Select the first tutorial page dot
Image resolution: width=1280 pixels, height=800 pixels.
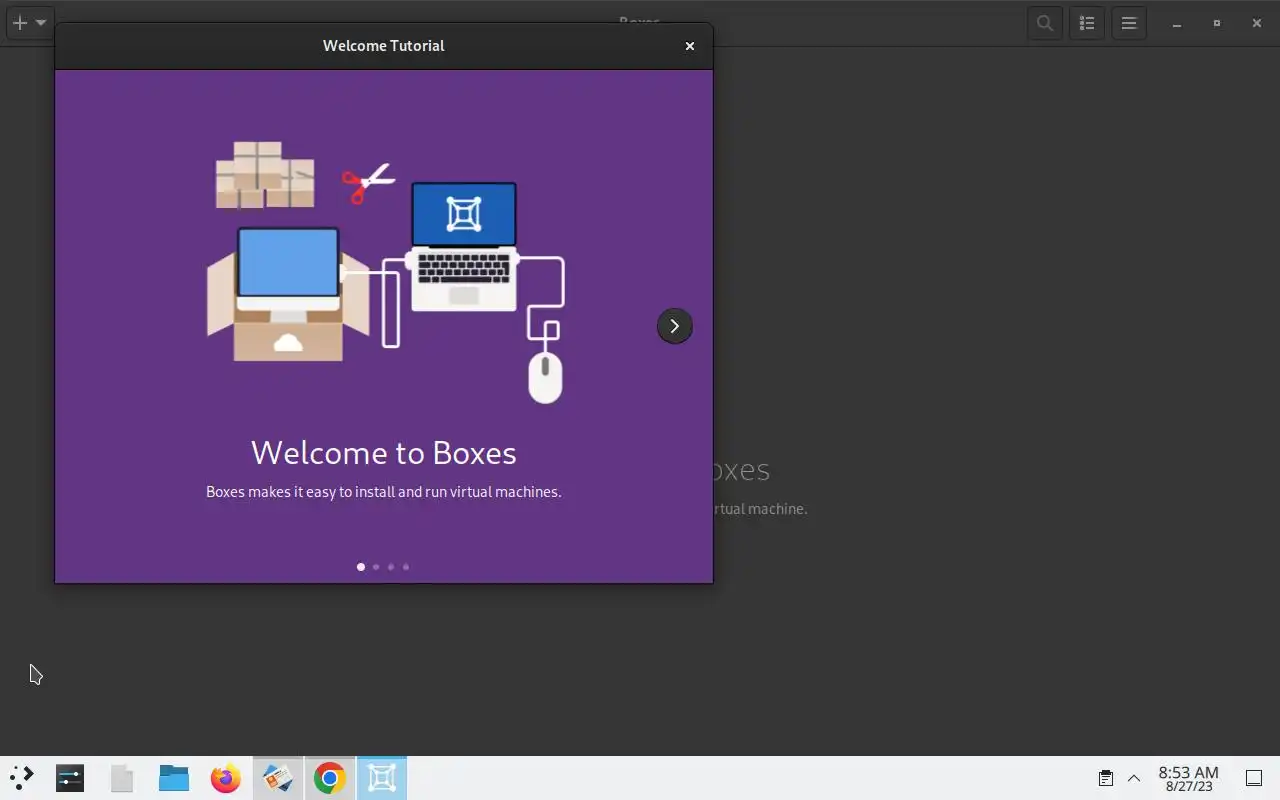tap(361, 567)
